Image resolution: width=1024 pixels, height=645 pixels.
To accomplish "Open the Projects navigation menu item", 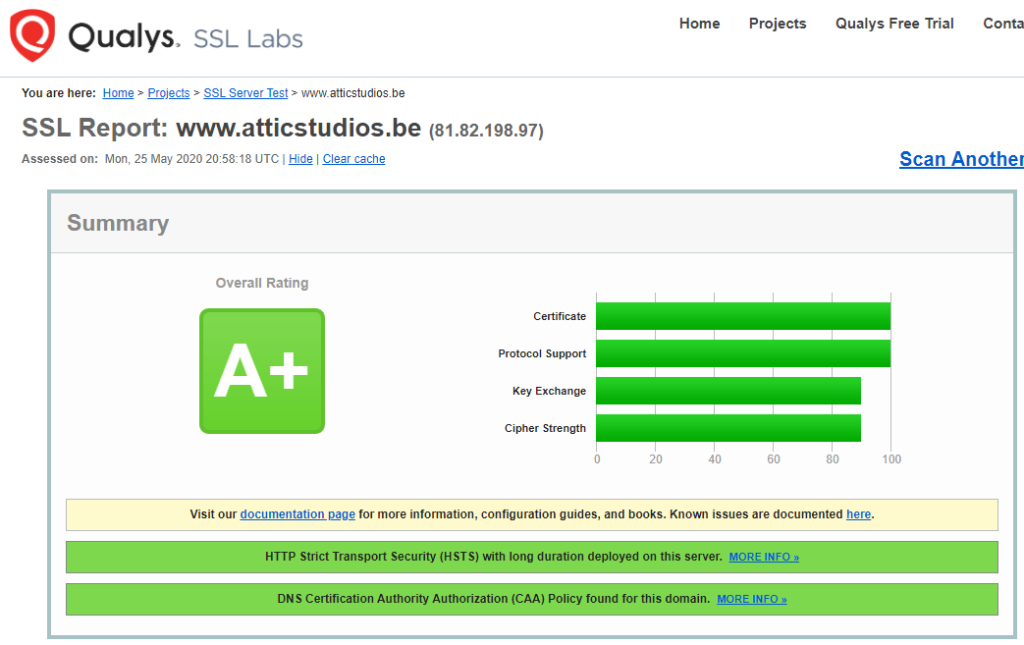I will (x=777, y=24).
